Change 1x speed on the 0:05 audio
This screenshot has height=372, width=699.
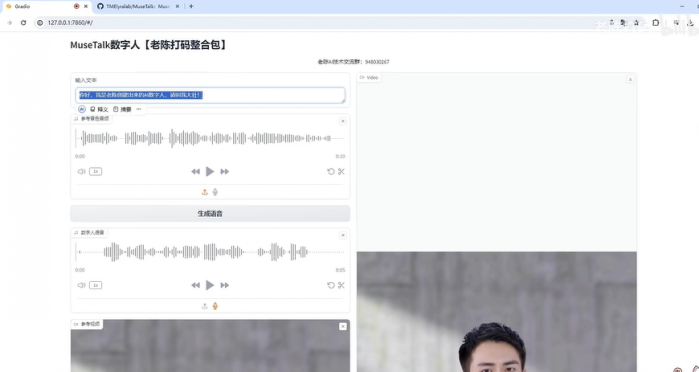(x=95, y=285)
